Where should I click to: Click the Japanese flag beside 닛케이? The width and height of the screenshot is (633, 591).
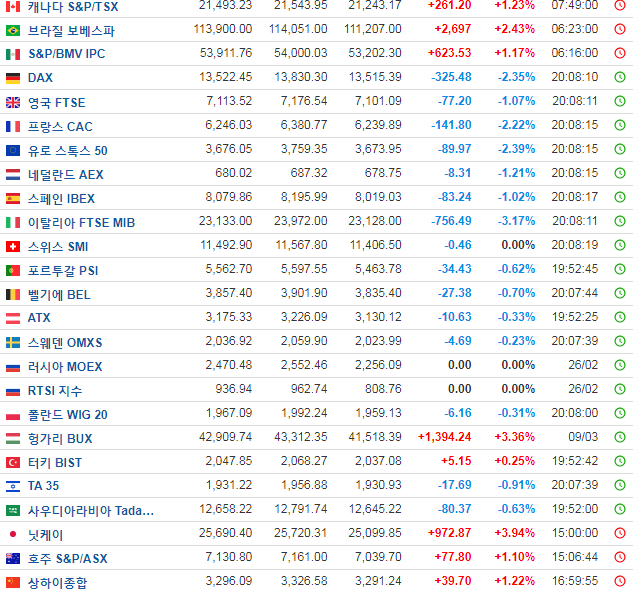(13, 534)
